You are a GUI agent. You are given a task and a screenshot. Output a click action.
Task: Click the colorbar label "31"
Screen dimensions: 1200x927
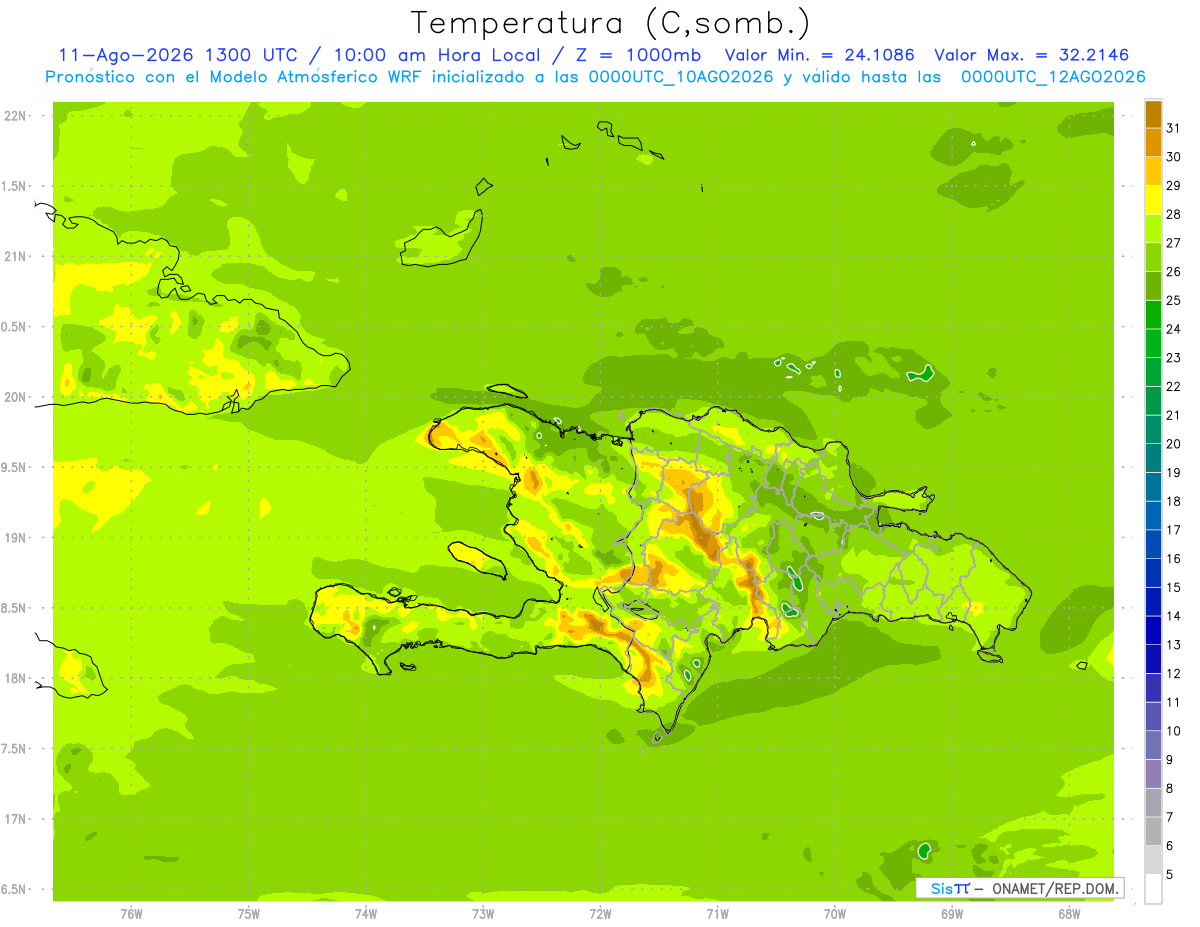click(1173, 128)
